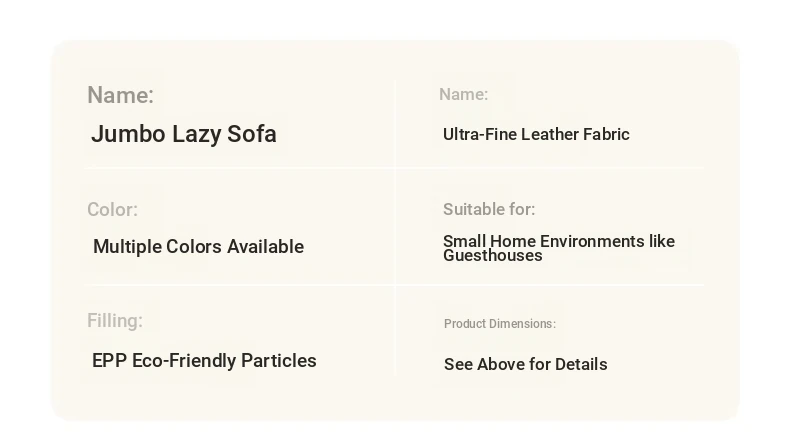Click Small Home Environments like Guesthouses text
This screenshot has width=790, height=444.
559,248
